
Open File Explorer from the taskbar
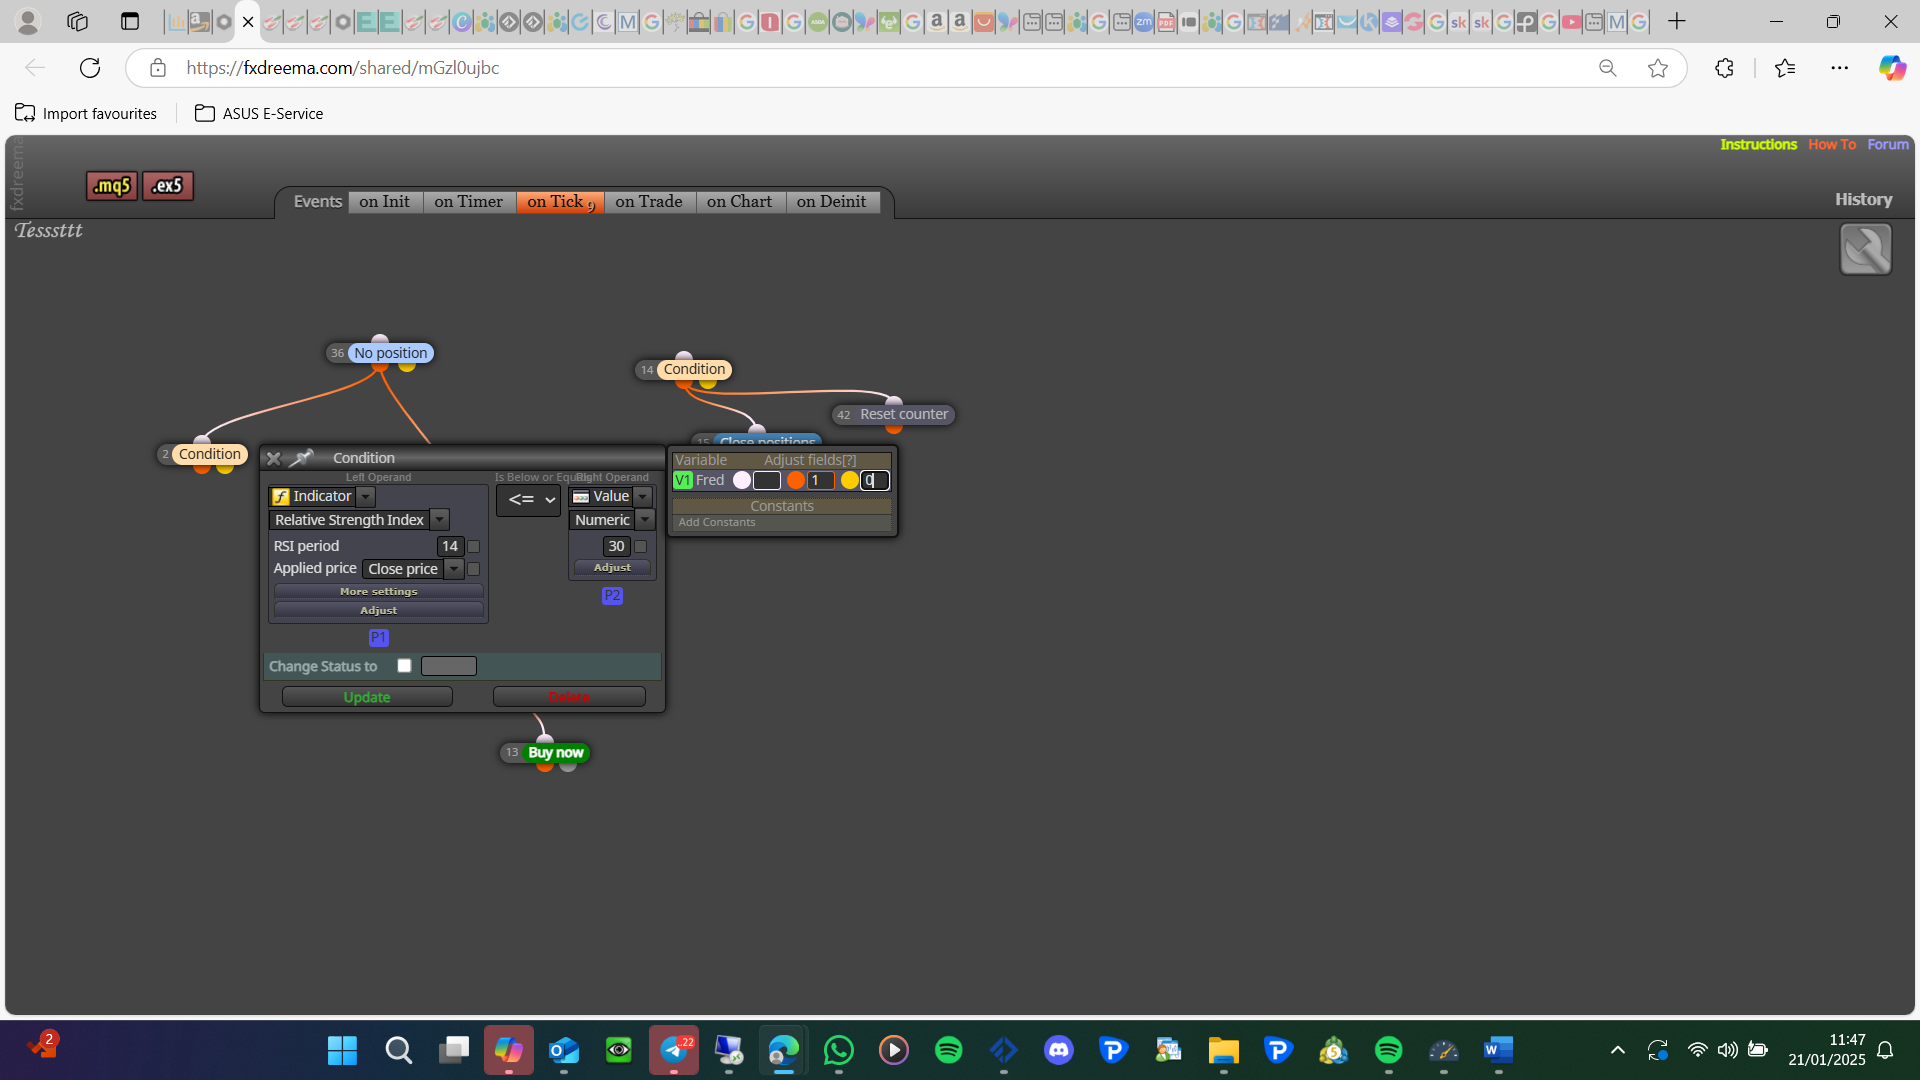pos(1224,1050)
